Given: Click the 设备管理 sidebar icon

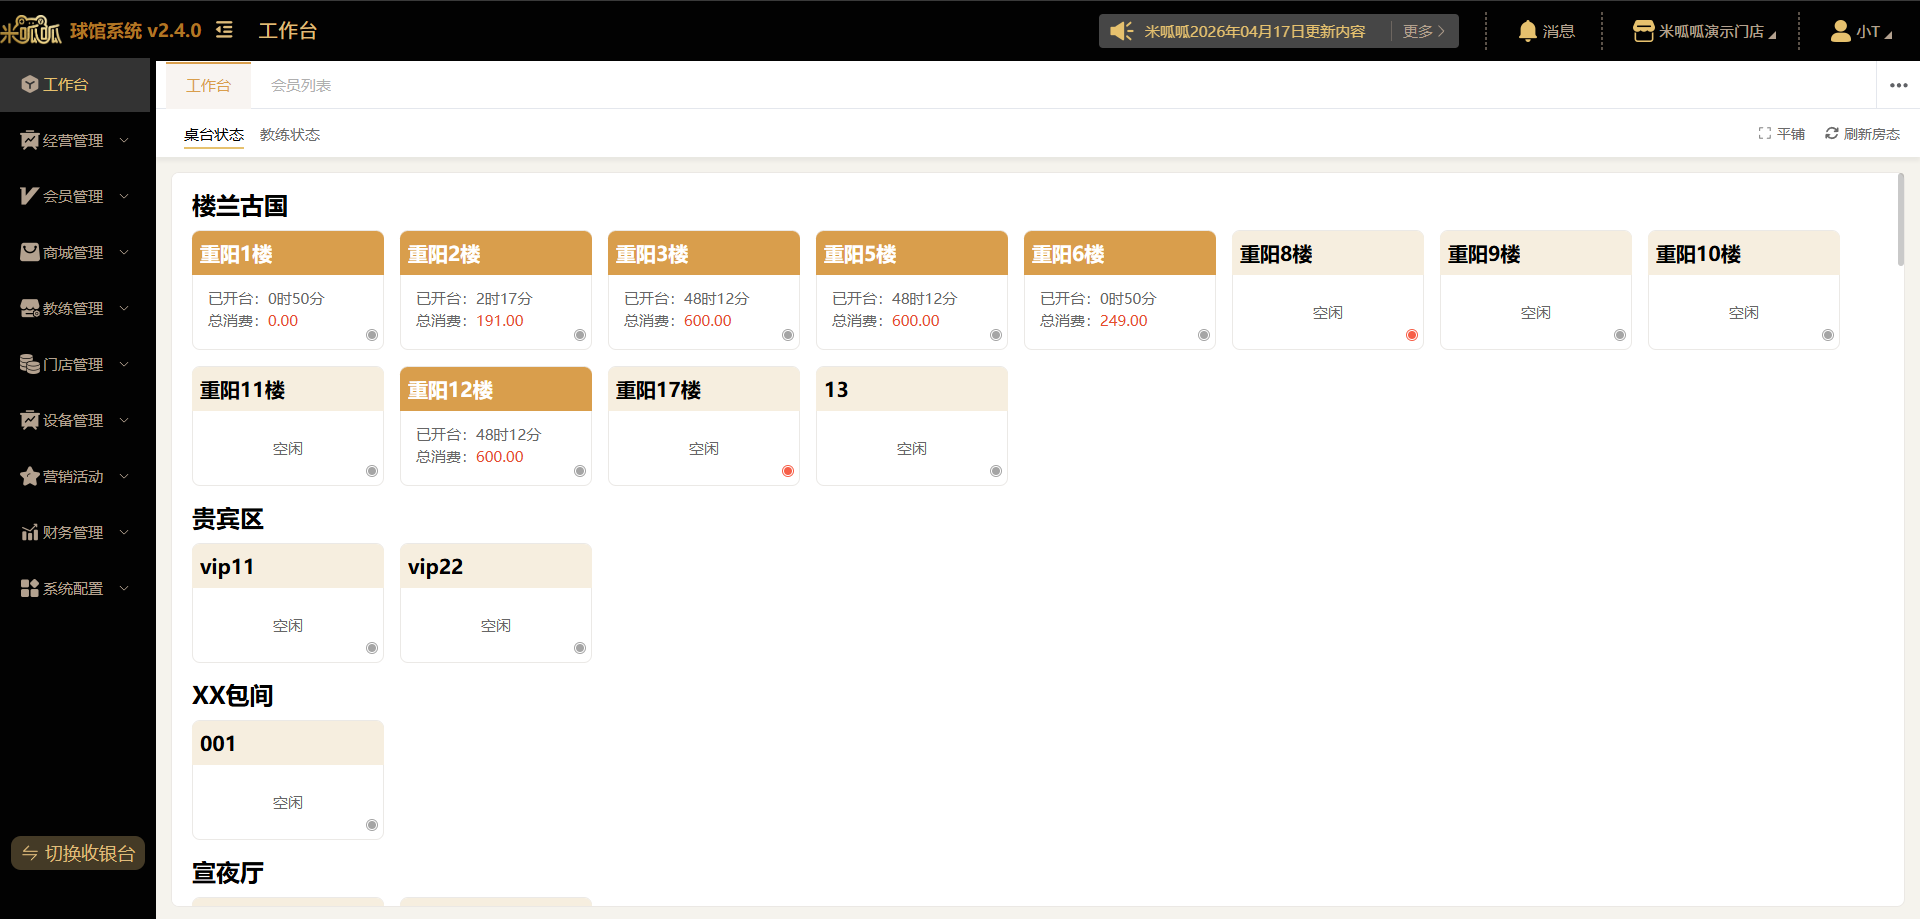Looking at the screenshot, I should [30, 420].
